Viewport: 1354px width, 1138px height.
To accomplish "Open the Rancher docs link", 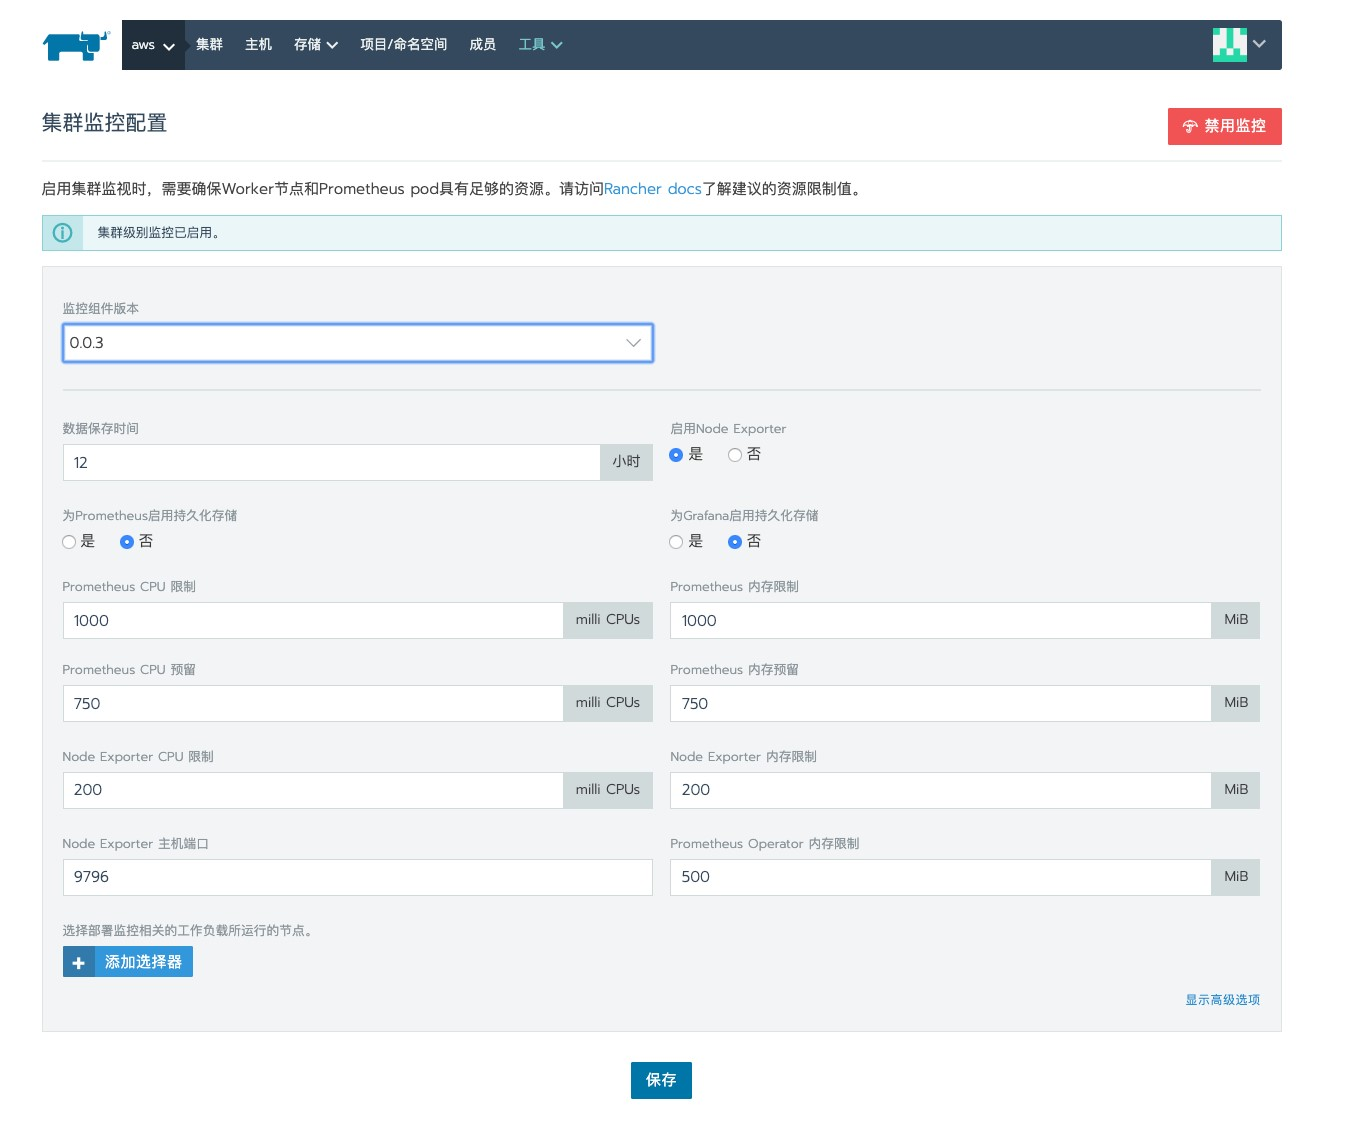I will (652, 189).
